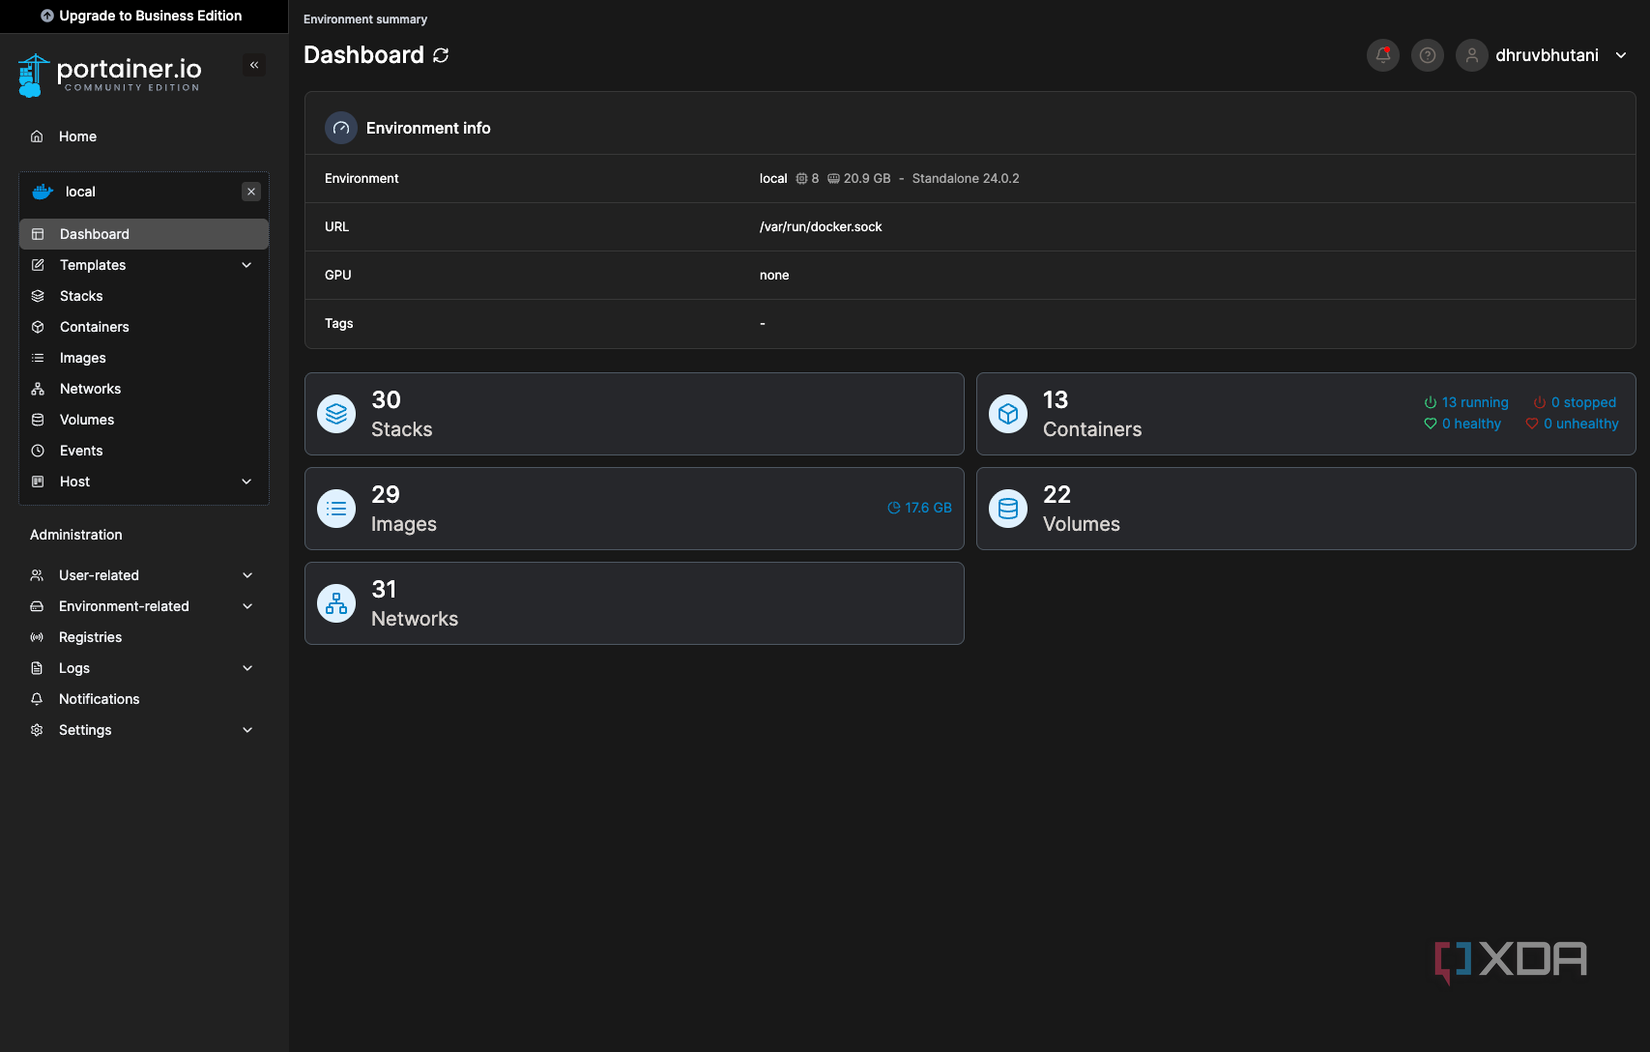Screen dimensions: 1650x1052
Task: Click the Networks tile icon
Action: coord(337,604)
